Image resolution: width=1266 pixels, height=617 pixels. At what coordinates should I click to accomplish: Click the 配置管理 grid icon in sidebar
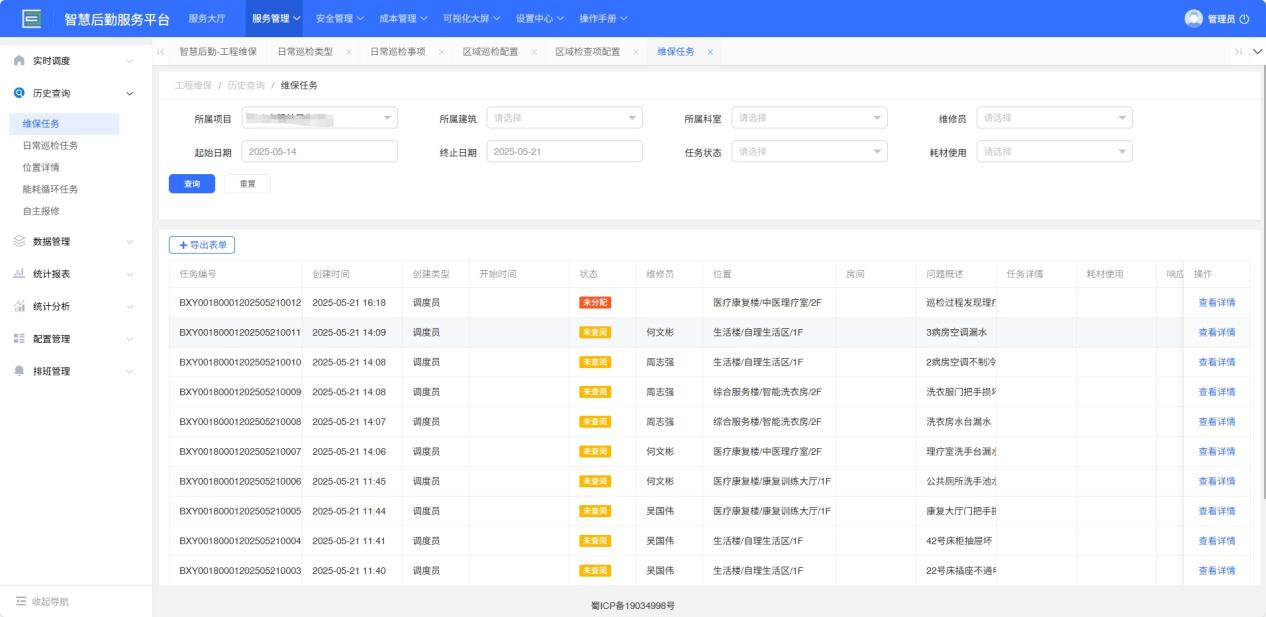pyautogui.click(x=19, y=338)
